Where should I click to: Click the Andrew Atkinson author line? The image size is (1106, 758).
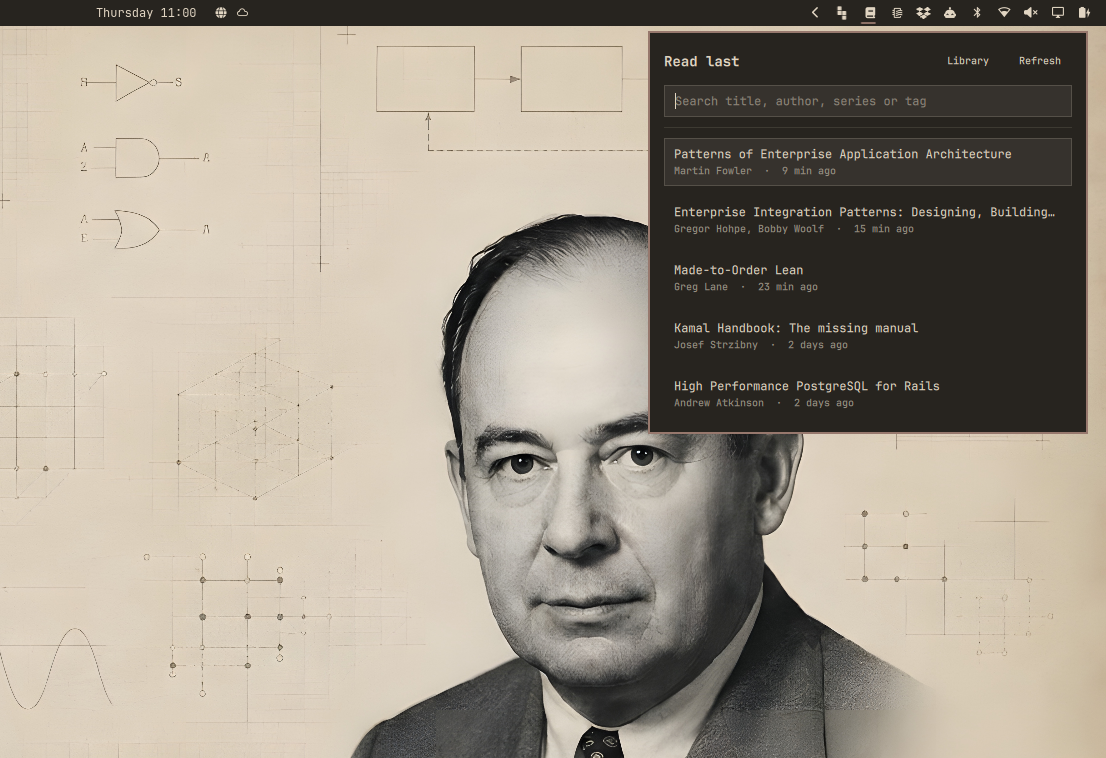click(x=763, y=403)
